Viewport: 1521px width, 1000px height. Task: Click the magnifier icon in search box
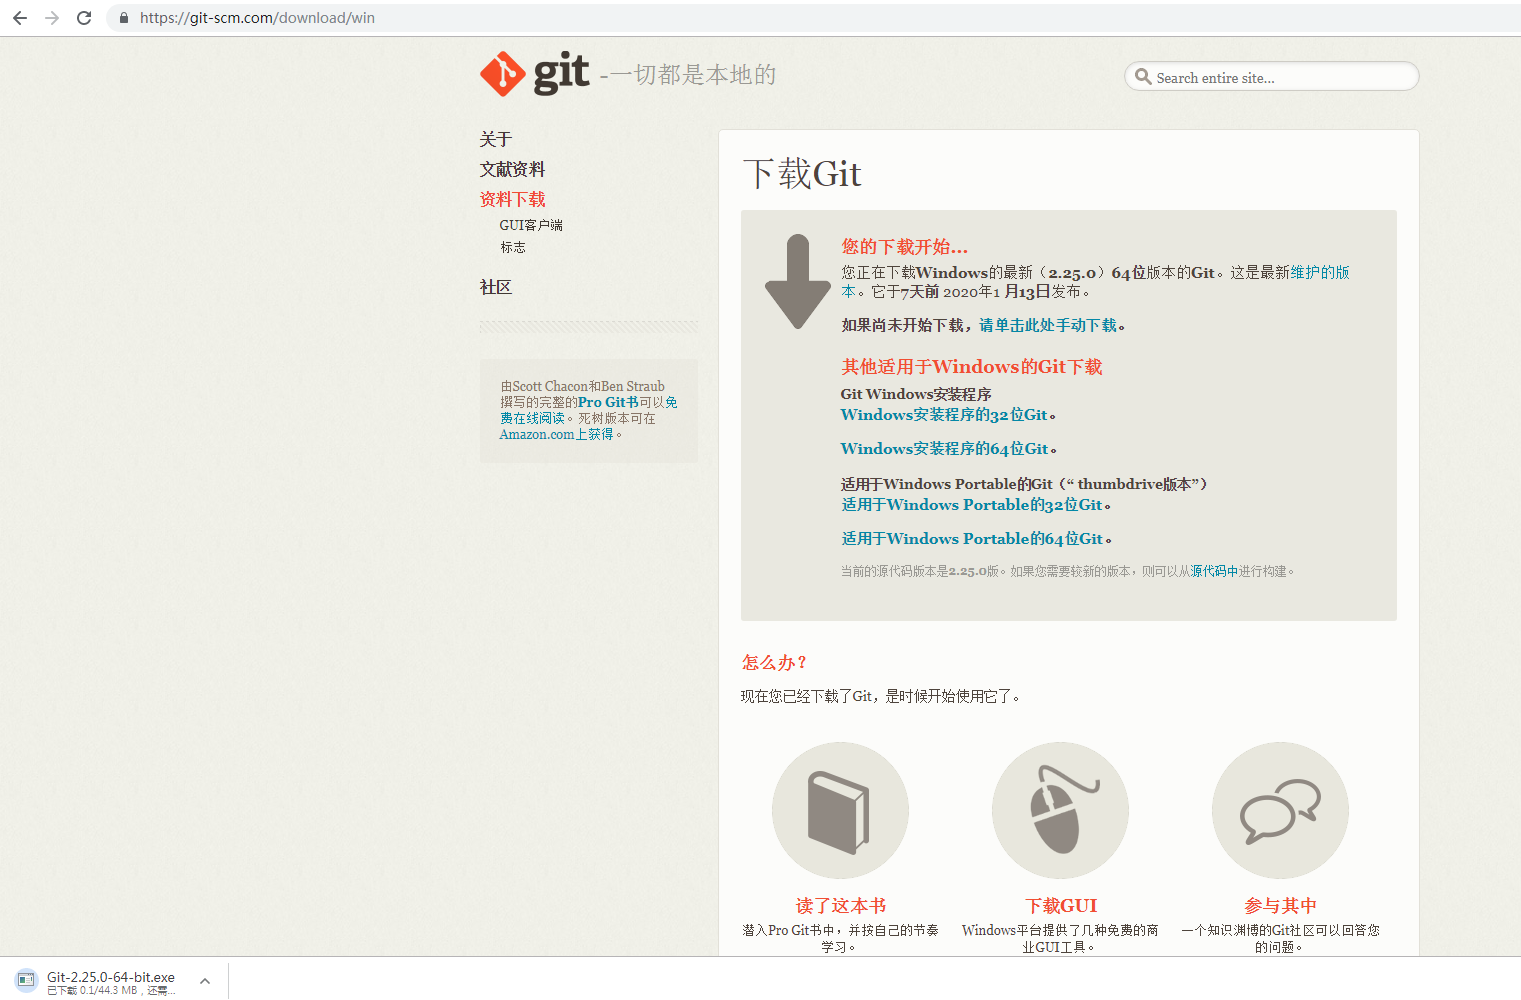(x=1143, y=77)
